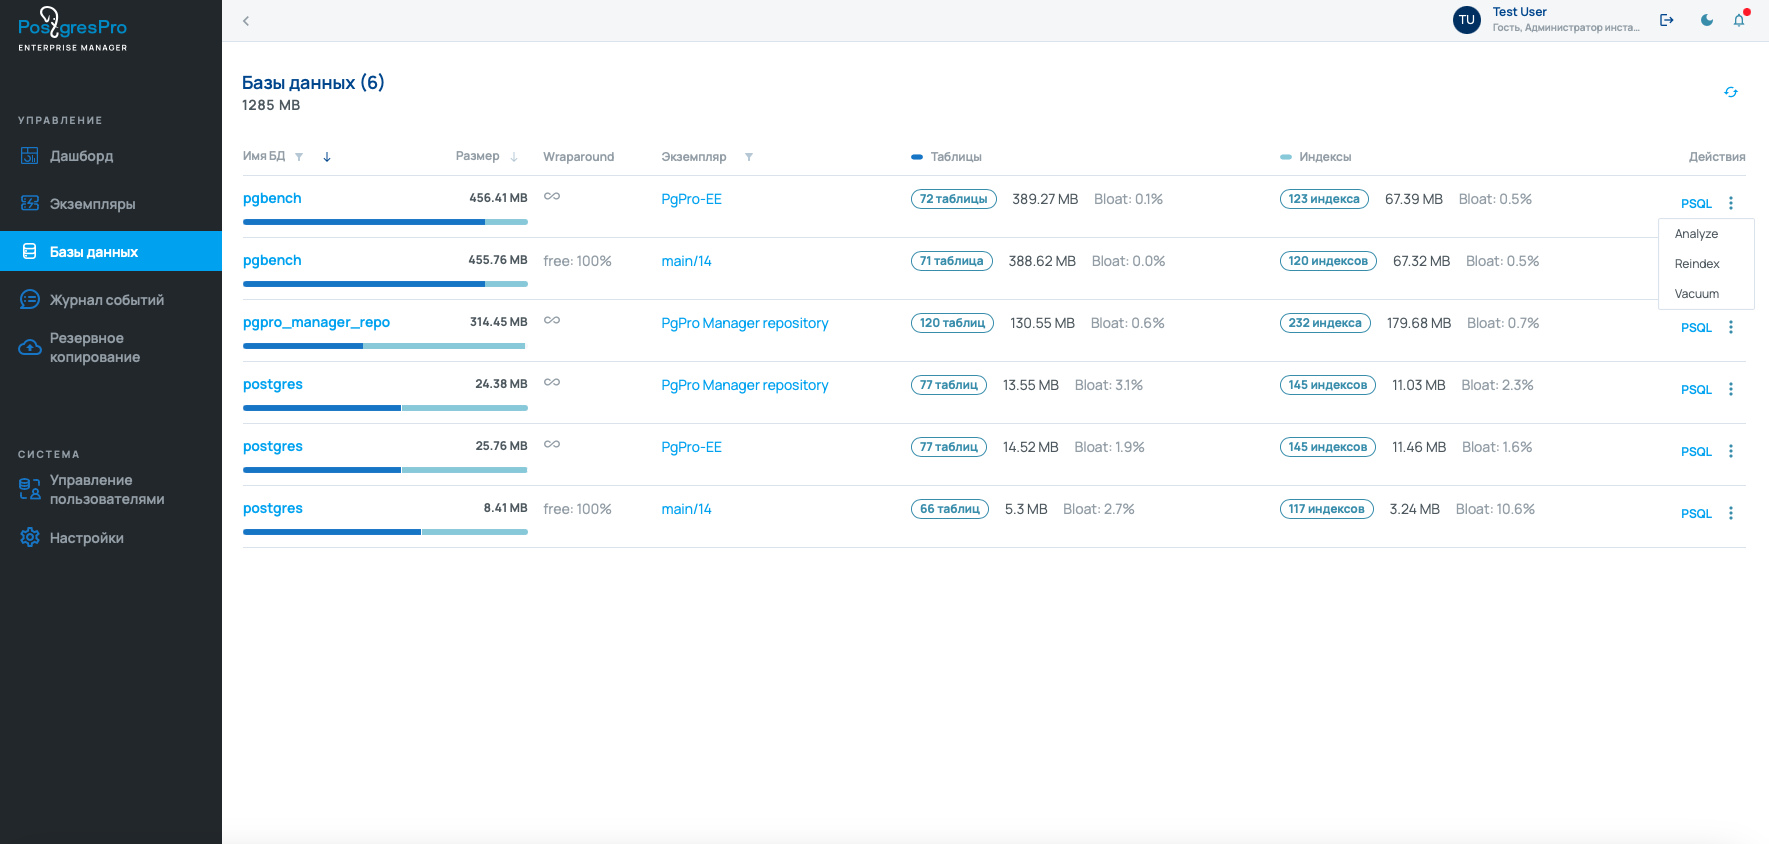Click the Управление пользователями icon
1769x844 pixels.
(30, 489)
